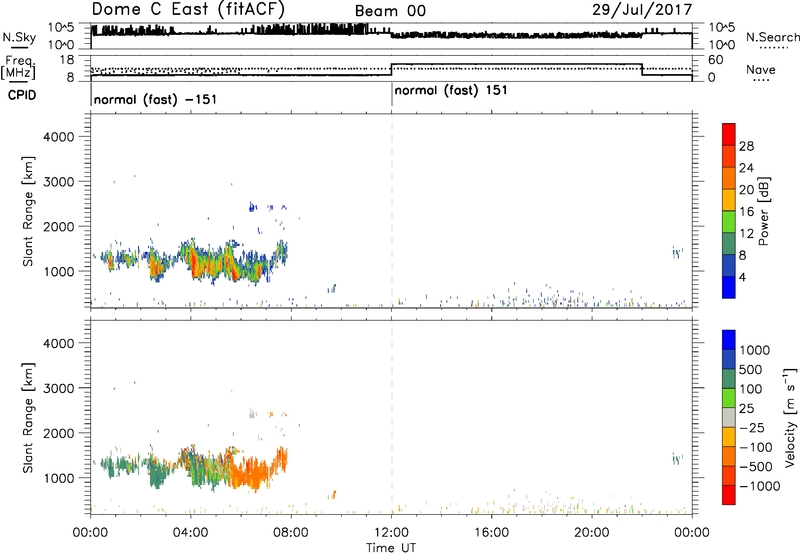Click the frequency step line at 12:00

[x=391, y=70]
